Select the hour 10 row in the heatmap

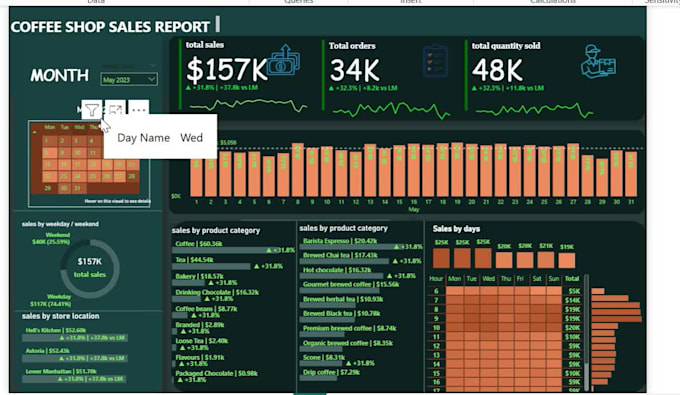[504, 327]
